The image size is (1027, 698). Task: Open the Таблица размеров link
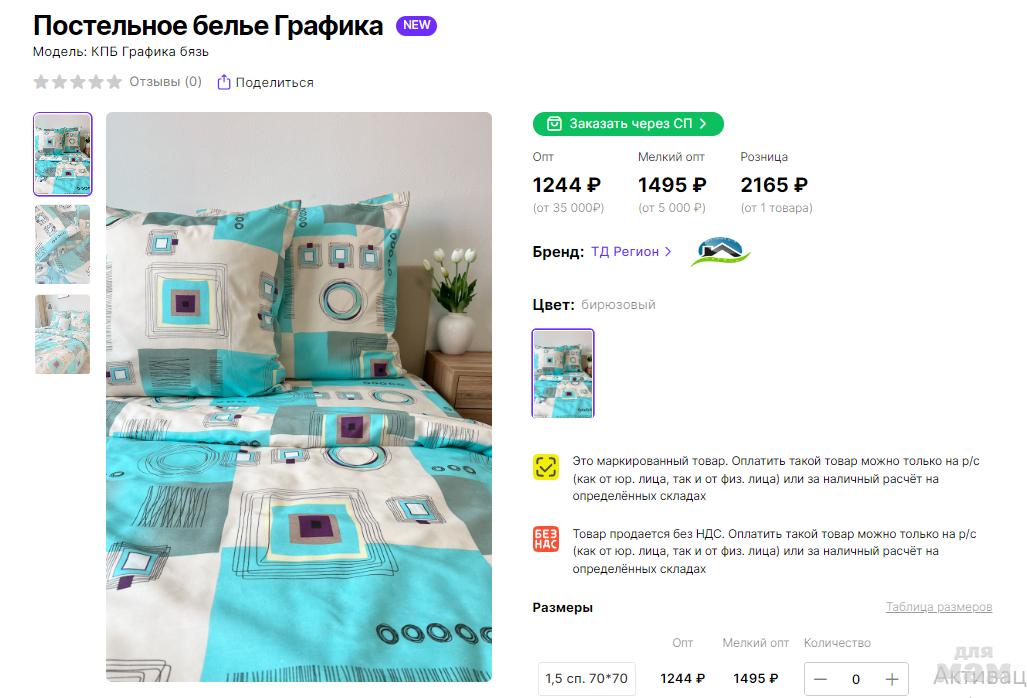[x=939, y=607]
